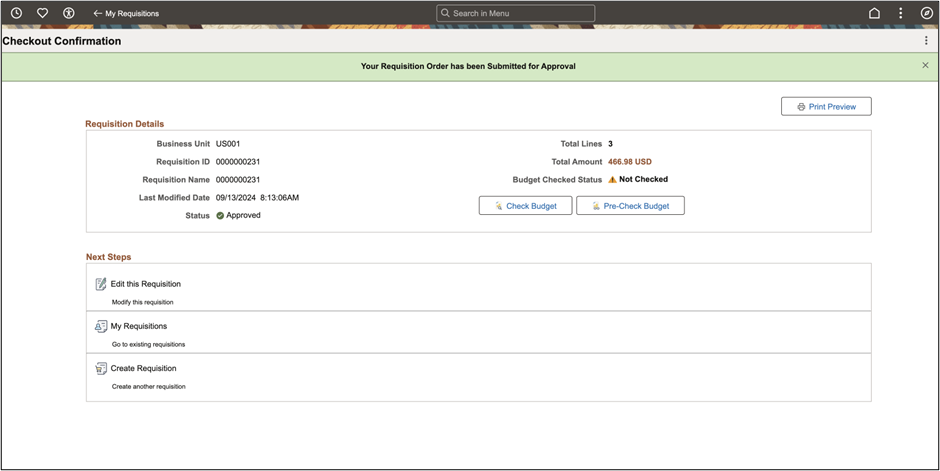The height and width of the screenshot is (471, 940).
Task: Go back to My Requisitions
Action: pyautogui.click(x=126, y=13)
